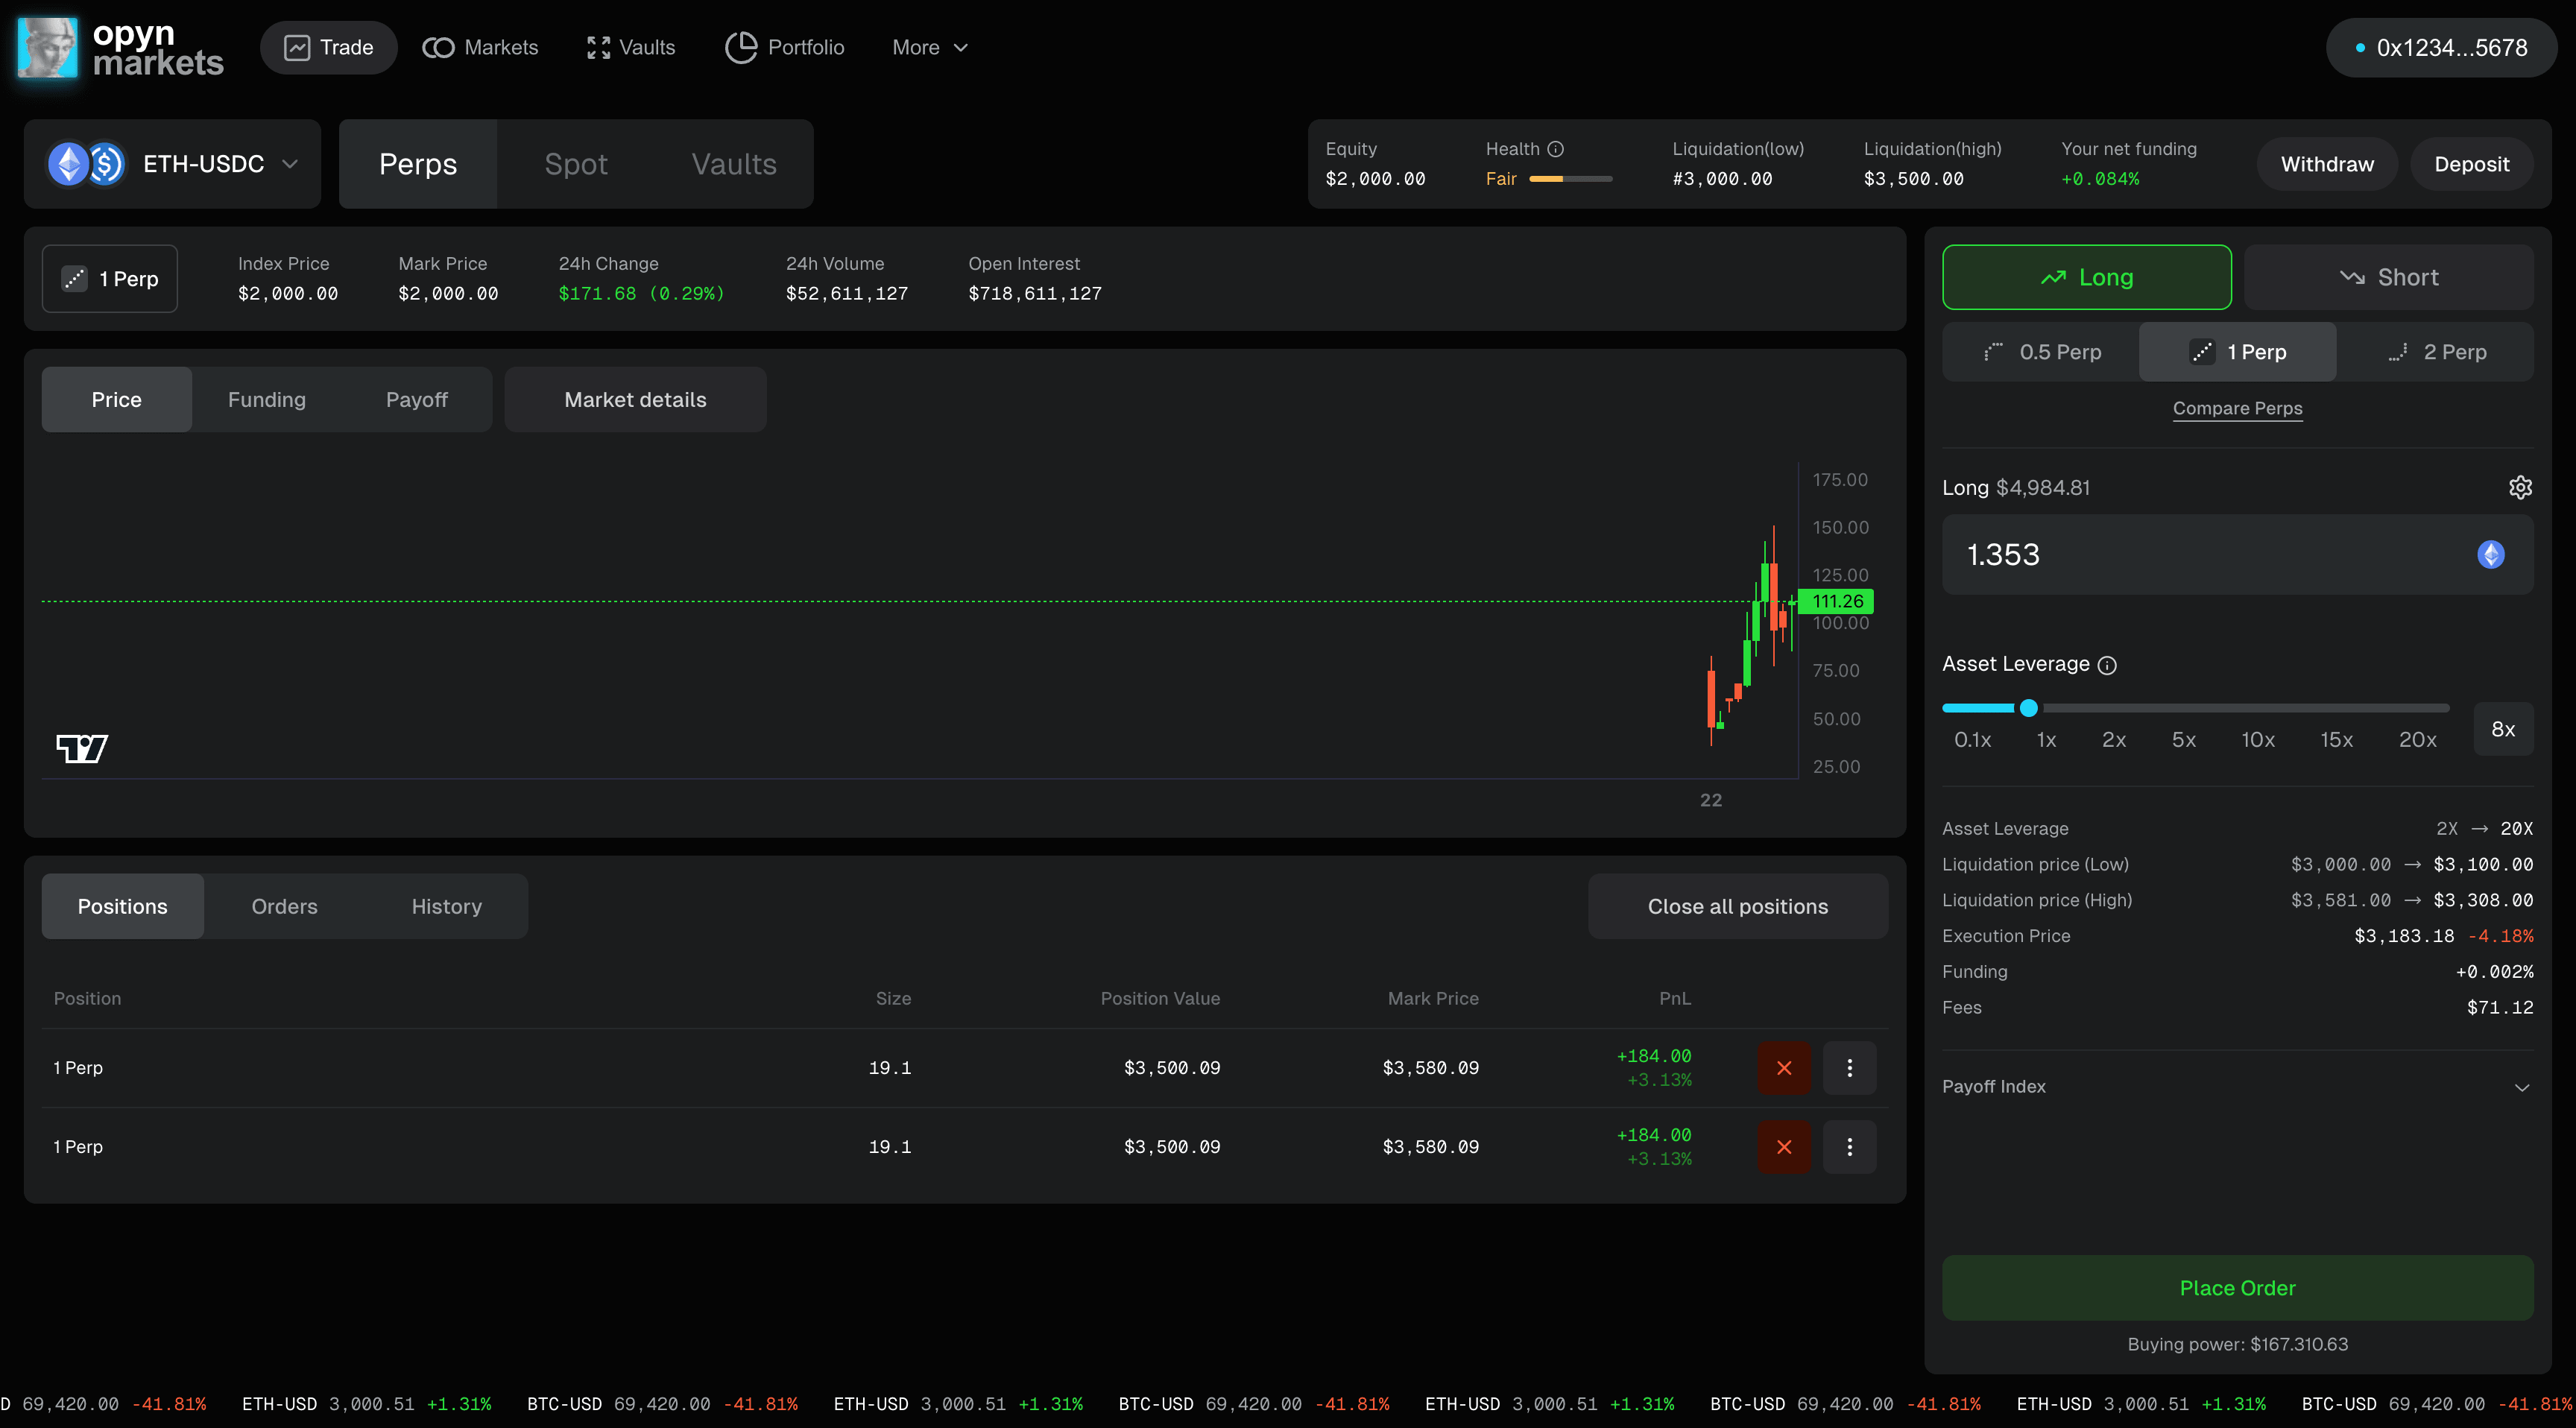Screen dimensions: 2576x1428
Task: Click the Trade chart icon in navbar
Action: coord(299,47)
